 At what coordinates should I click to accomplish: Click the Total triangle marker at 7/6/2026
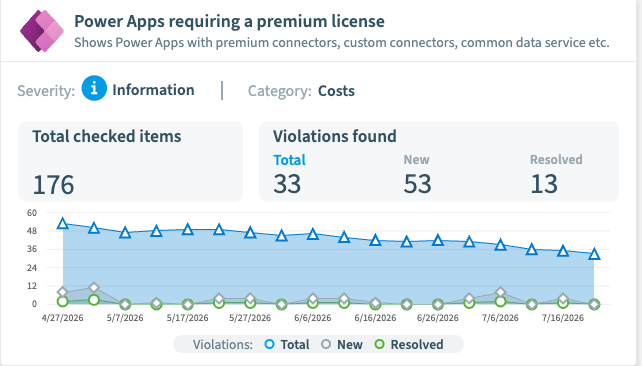point(500,245)
